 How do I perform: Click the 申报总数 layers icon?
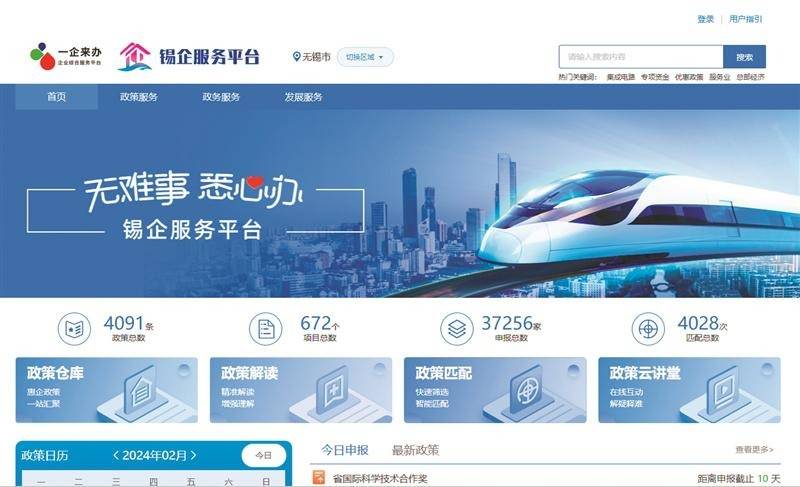coord(457,329)
